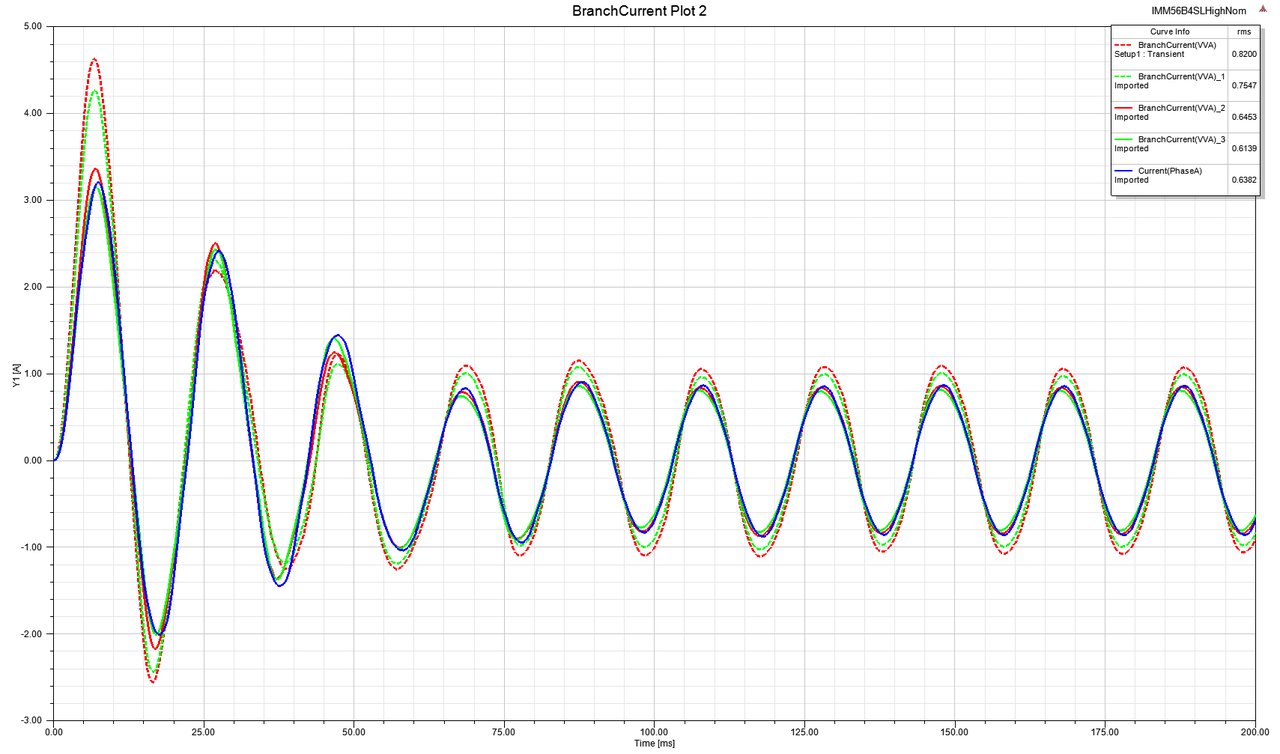Click the X axis tick label 200.00
Viewport: 1280px width, 754px height.
pyautogui.click(x=1254, y=732)
